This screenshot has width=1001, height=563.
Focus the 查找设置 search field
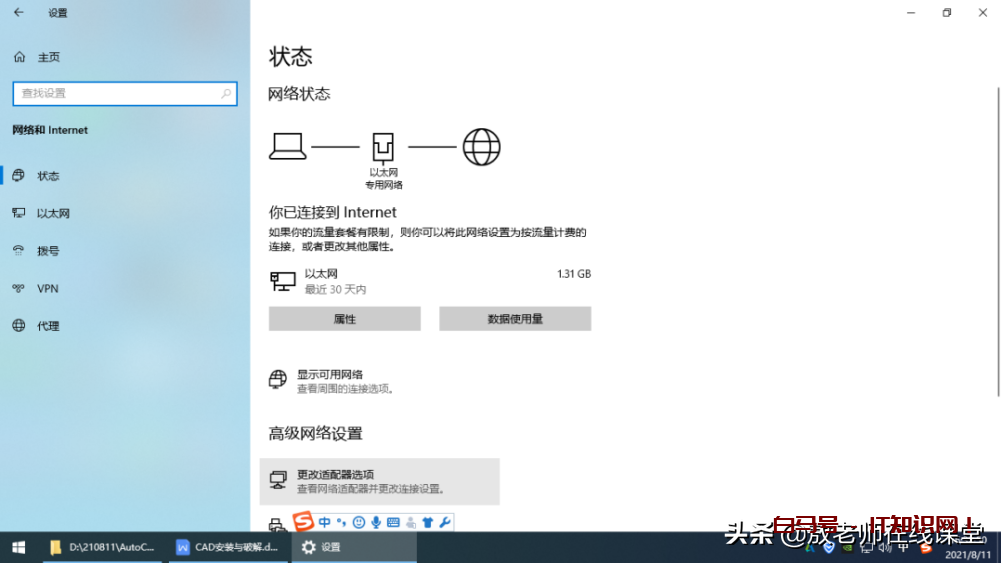coord(125,93)
